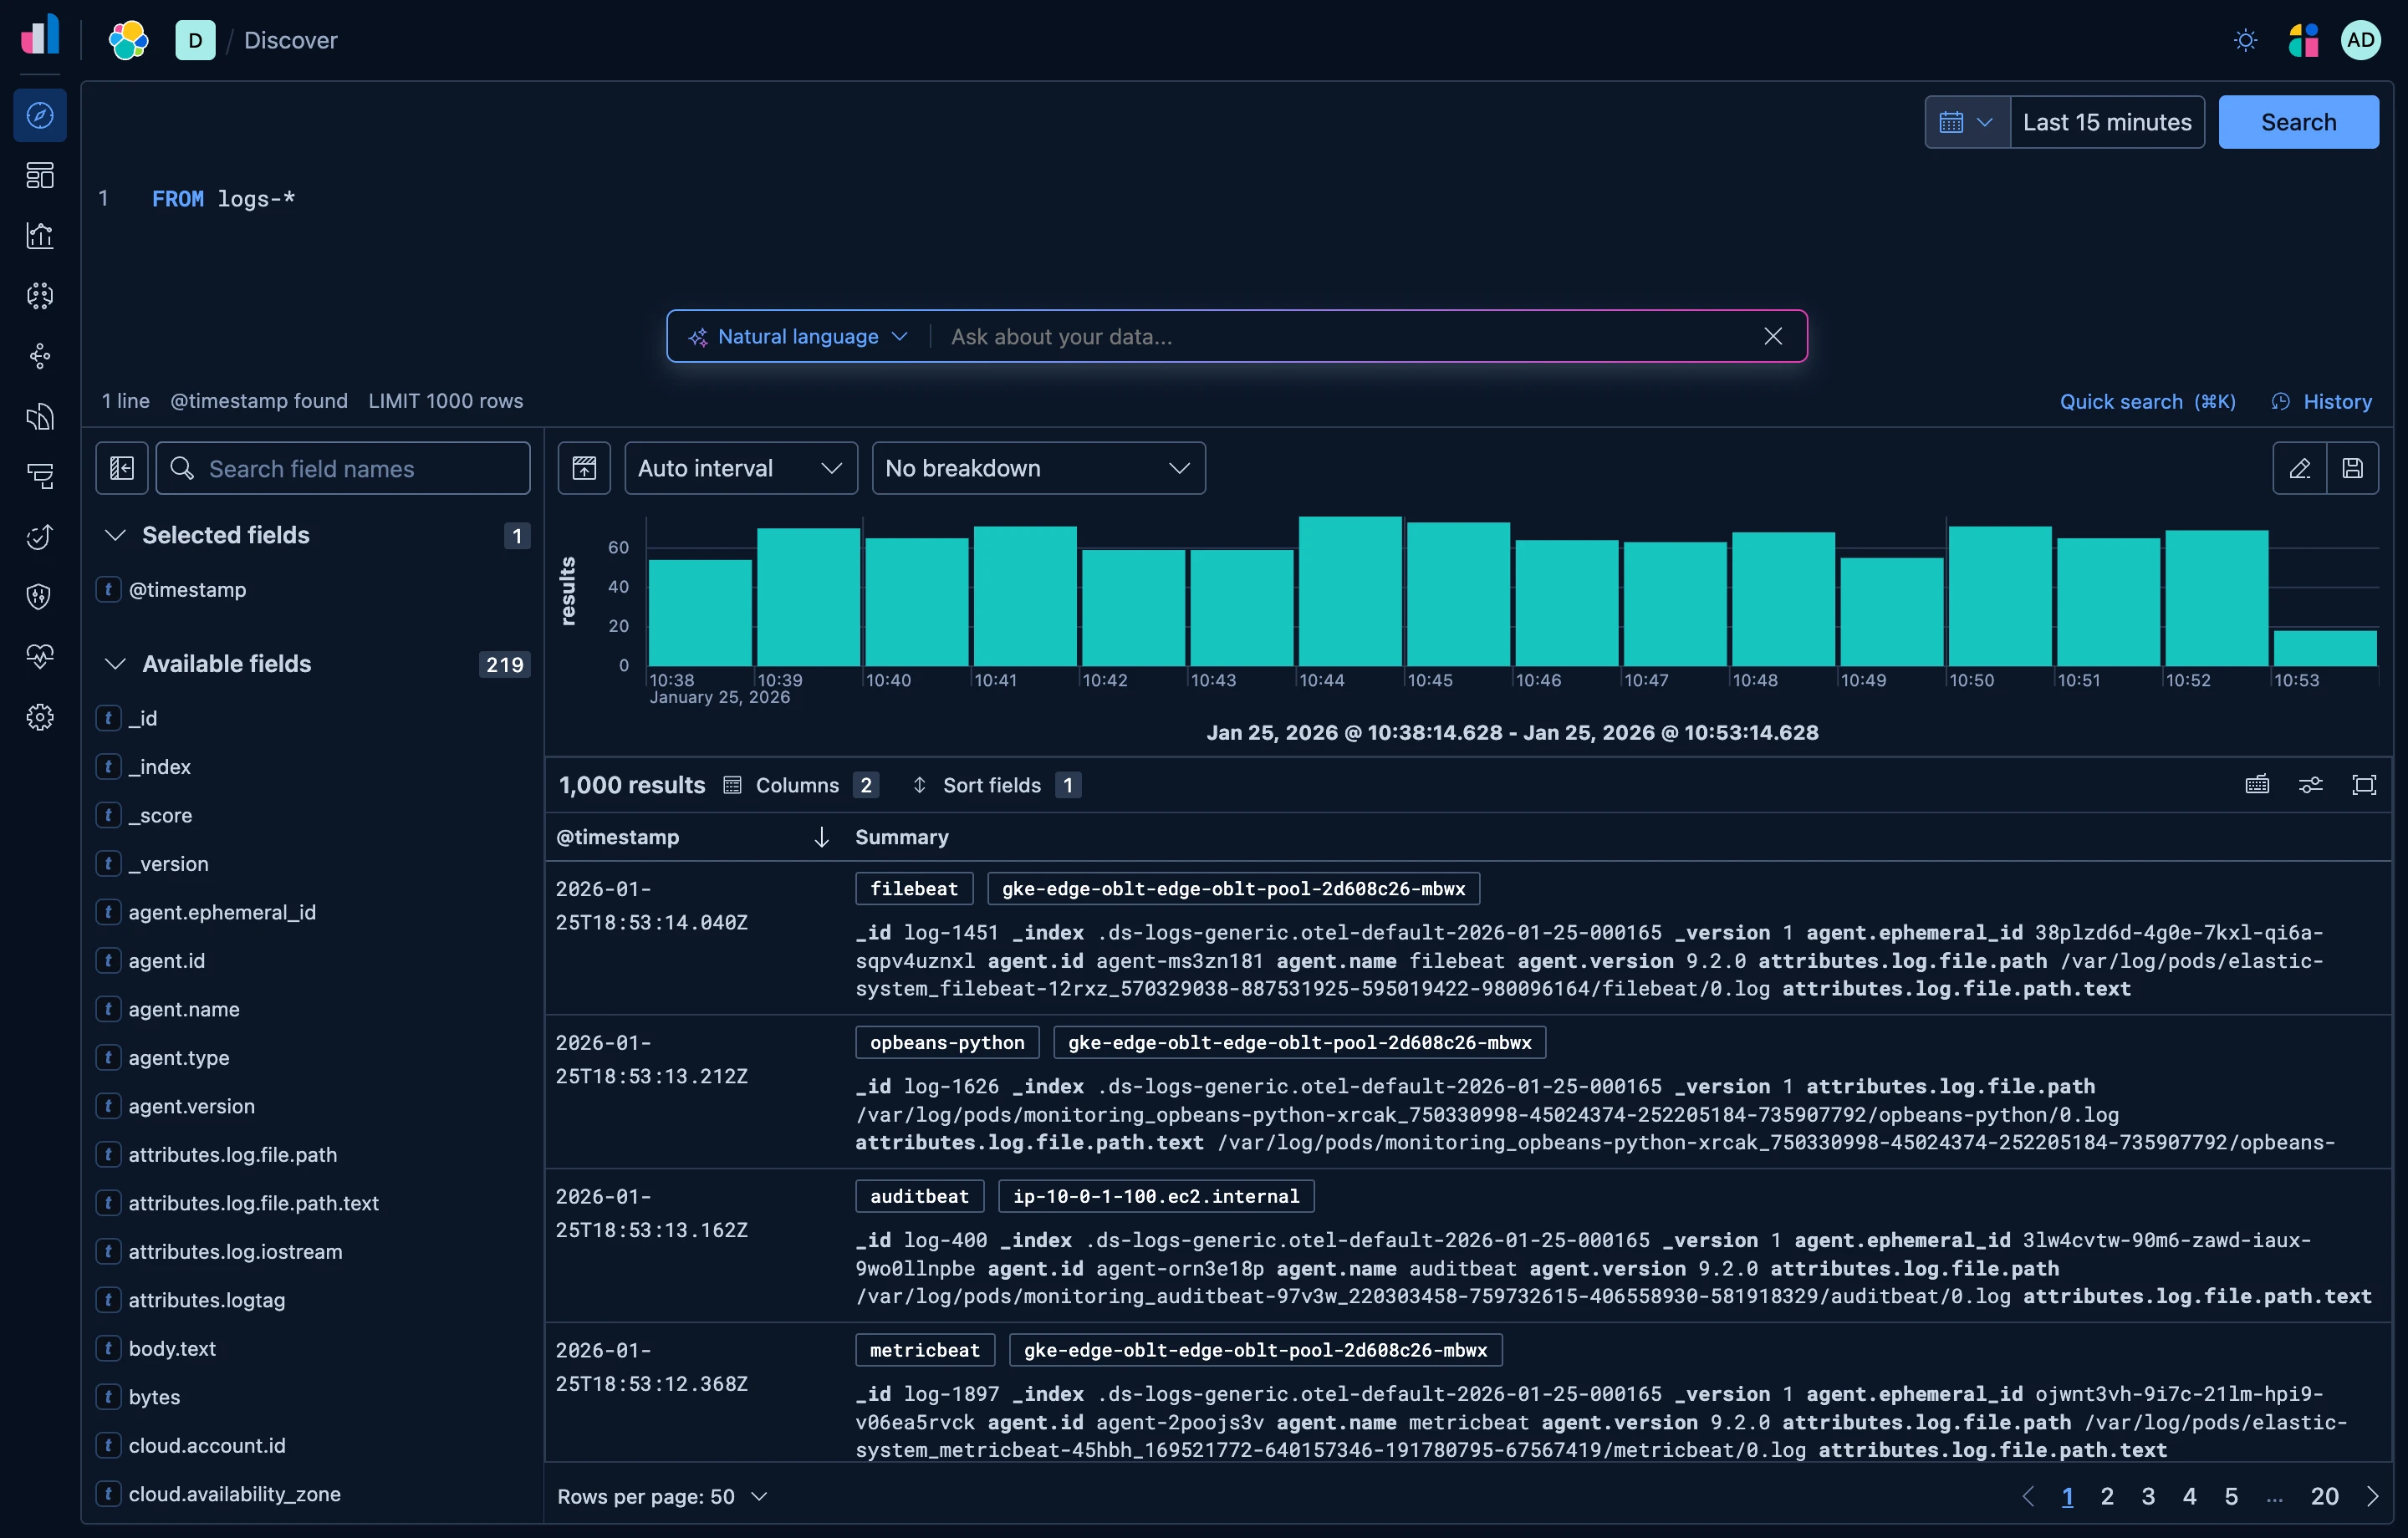Open the chart visualizations sidebar icon

coord(40,236)
